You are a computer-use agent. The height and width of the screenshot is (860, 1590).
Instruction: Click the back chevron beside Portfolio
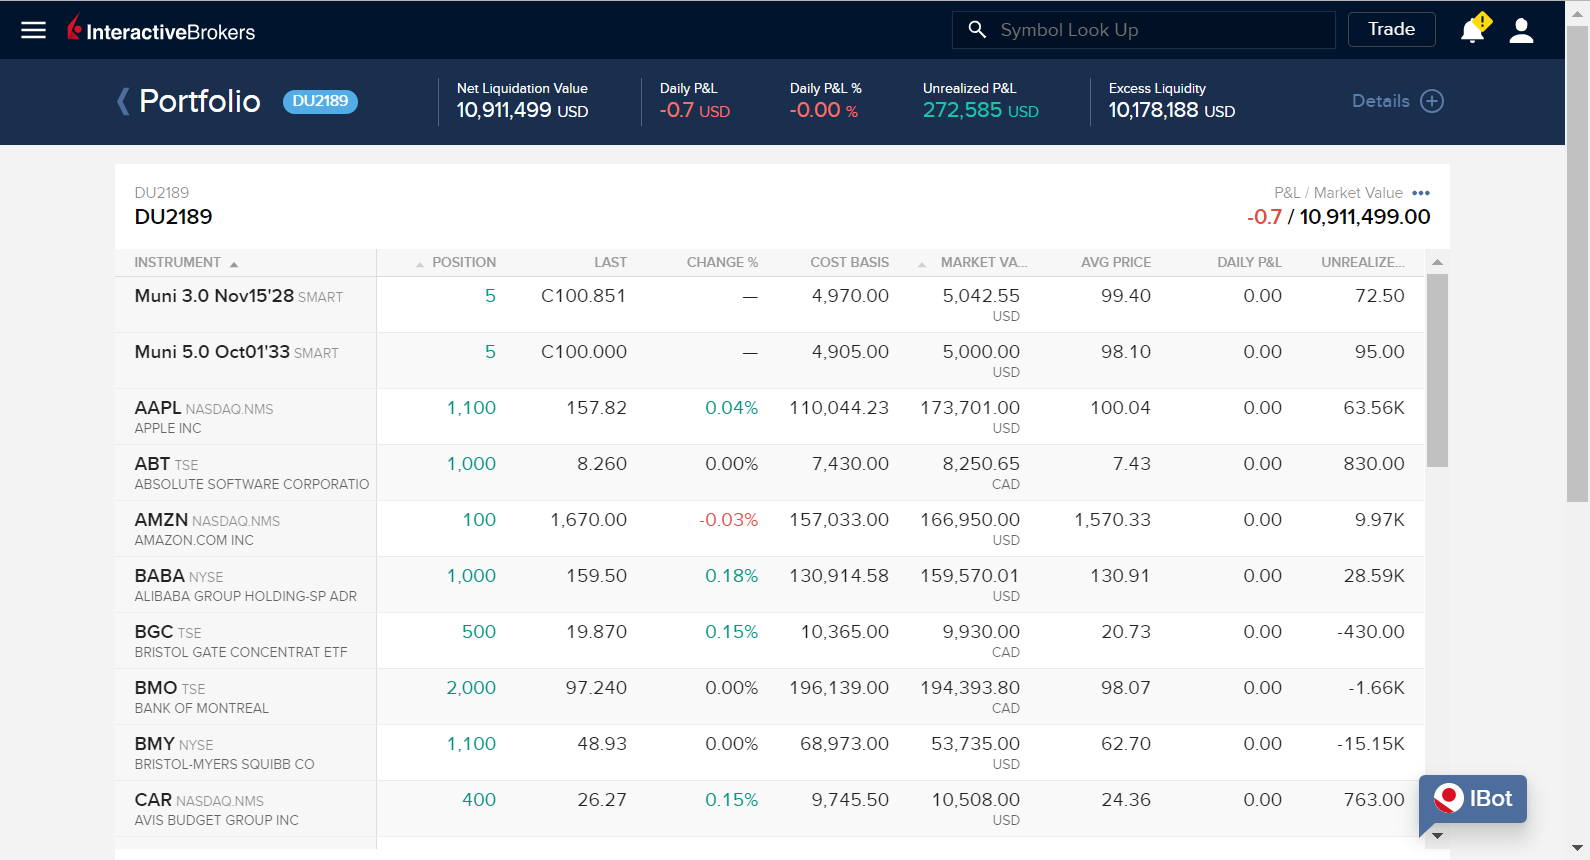123,101
